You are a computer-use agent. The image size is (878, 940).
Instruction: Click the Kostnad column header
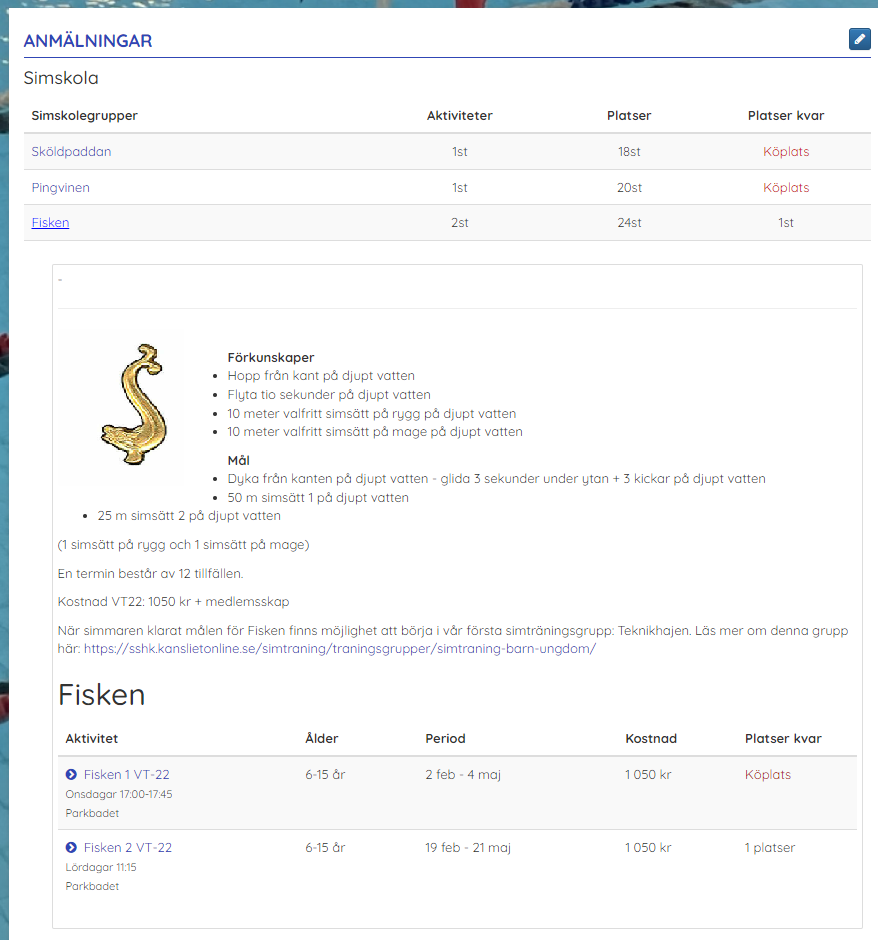click(651, 739)
